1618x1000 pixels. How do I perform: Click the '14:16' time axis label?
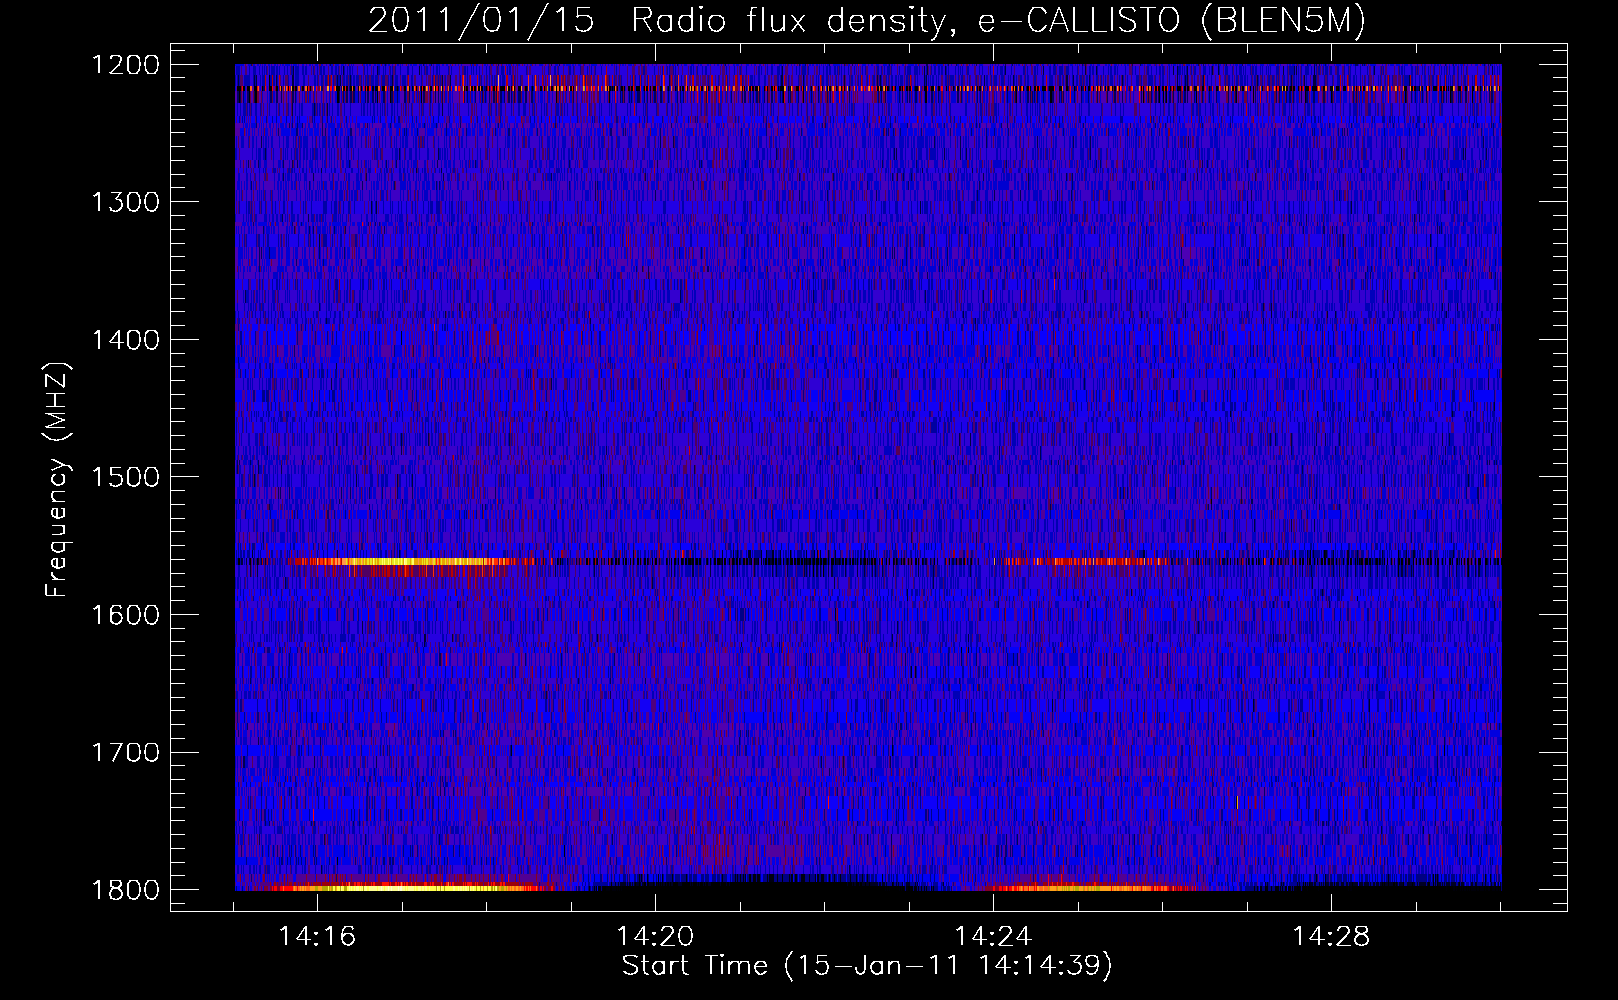click(x=317, y=937)
